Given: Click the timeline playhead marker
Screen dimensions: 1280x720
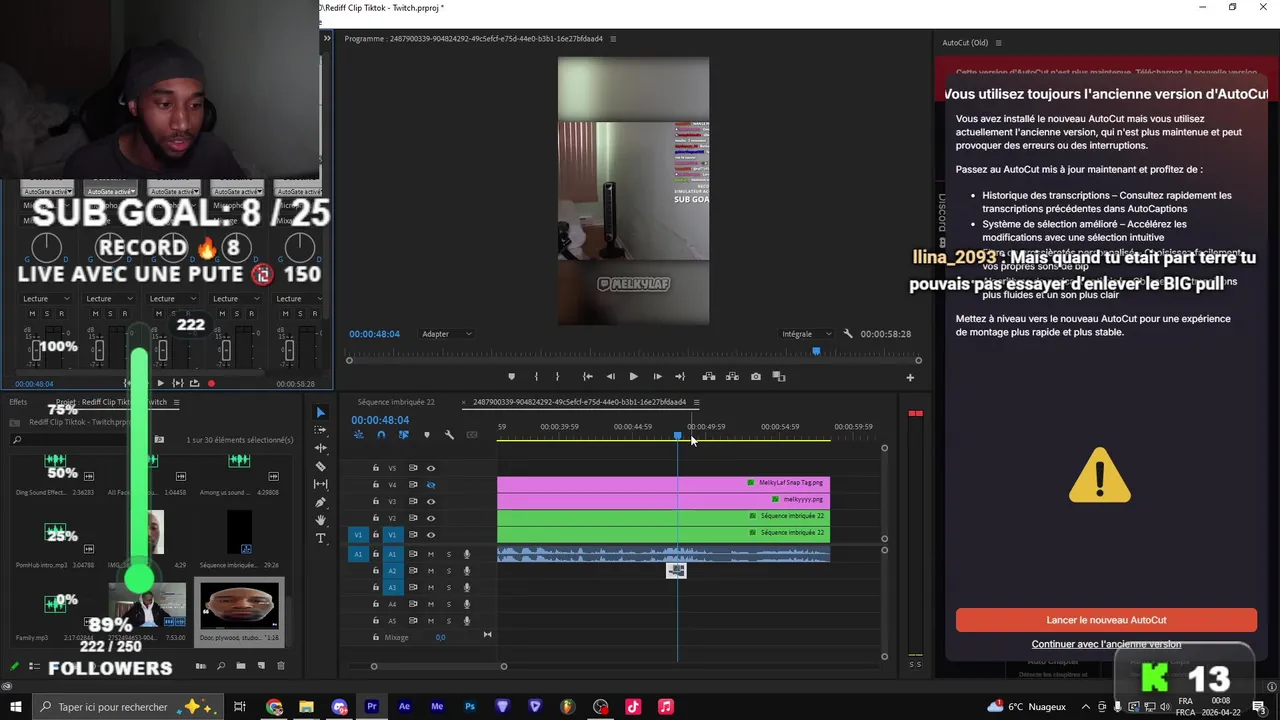Looking at the screenshot, I should pyautogui.click(x=678, y=435).
